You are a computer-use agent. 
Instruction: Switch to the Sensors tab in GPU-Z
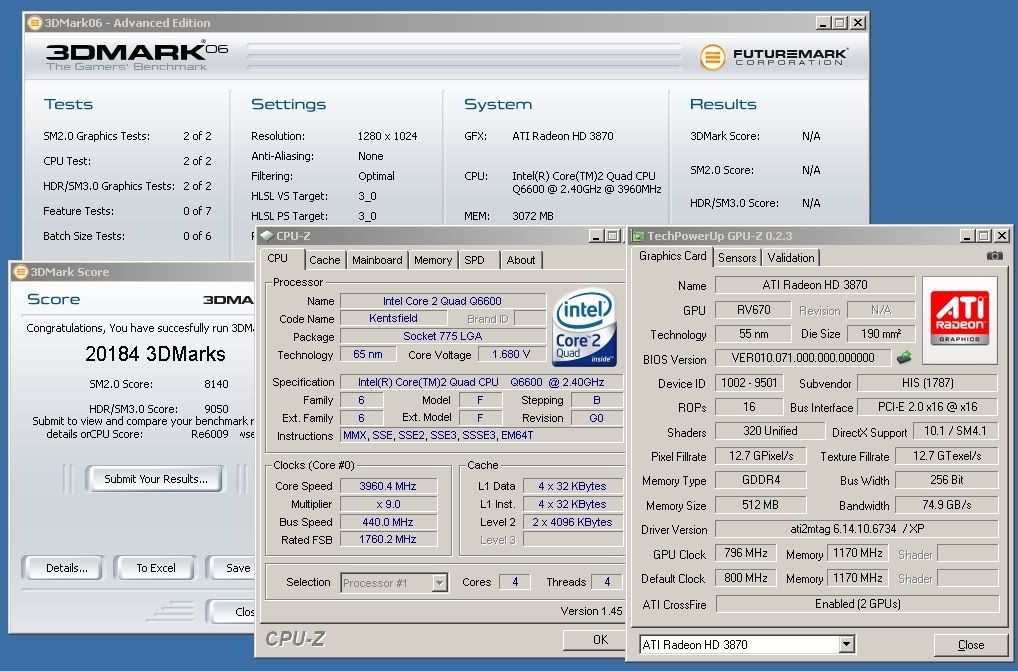737,258
